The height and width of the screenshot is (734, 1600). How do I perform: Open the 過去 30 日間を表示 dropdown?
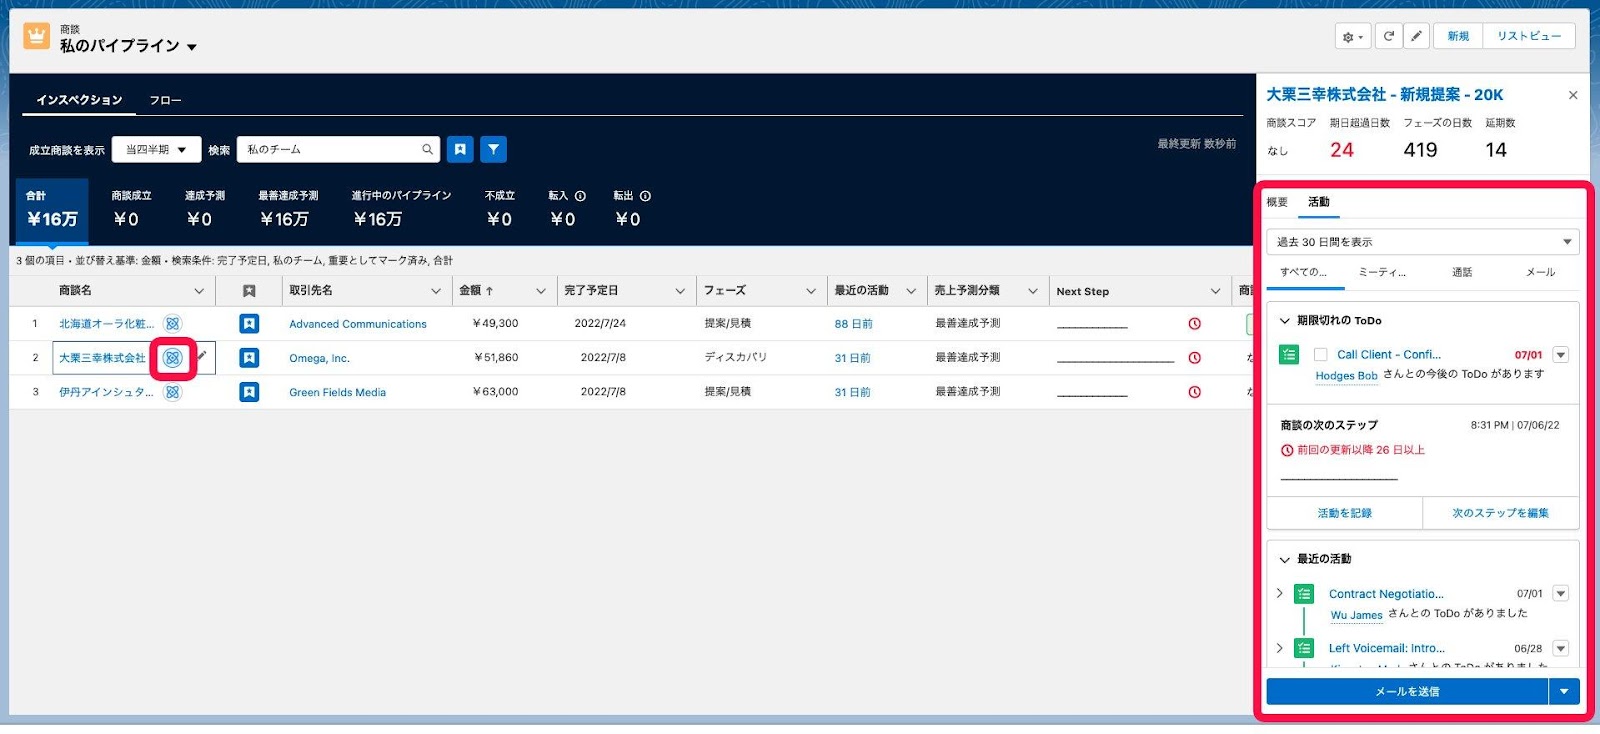tap(1423, 242)
